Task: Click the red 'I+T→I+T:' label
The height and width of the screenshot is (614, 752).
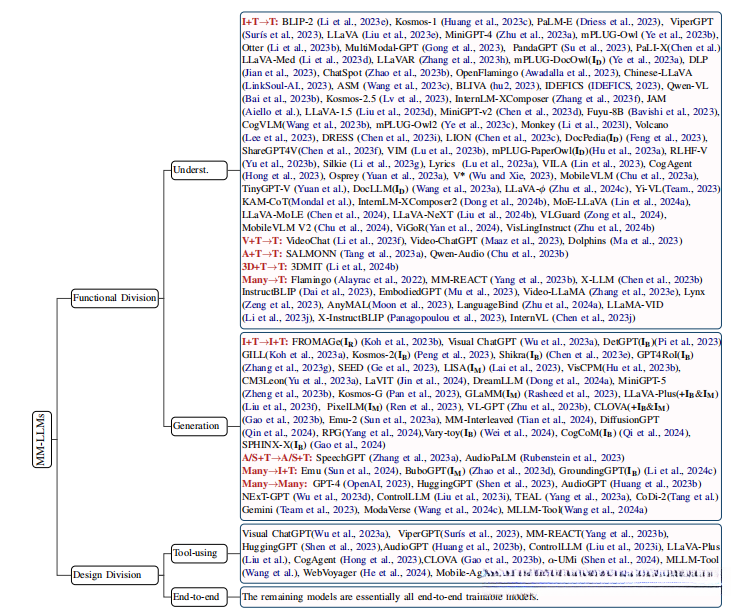Action: pyautogui.click(x=265, y=342)
